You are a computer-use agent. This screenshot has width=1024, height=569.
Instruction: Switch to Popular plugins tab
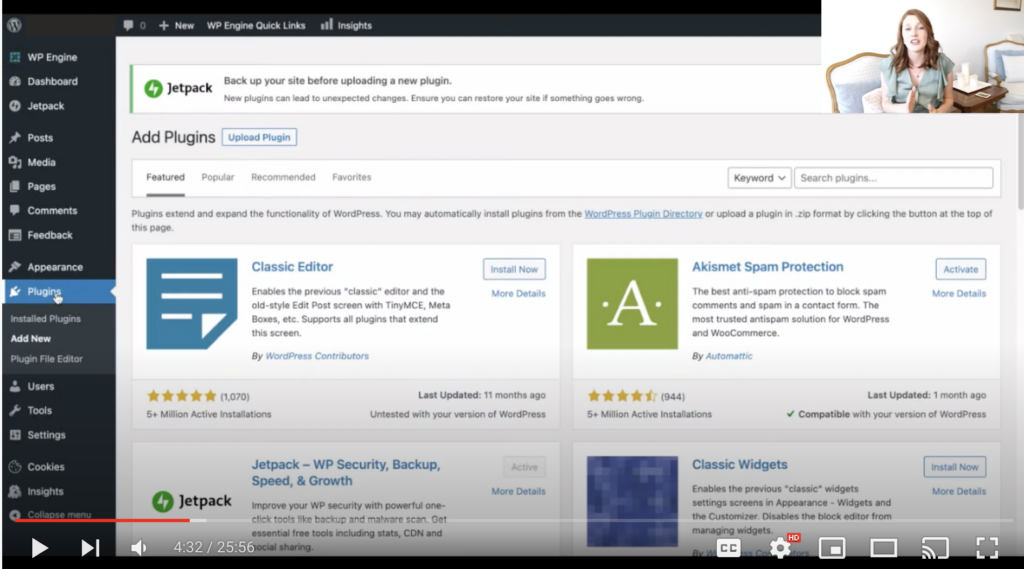[x=217, y=177]
